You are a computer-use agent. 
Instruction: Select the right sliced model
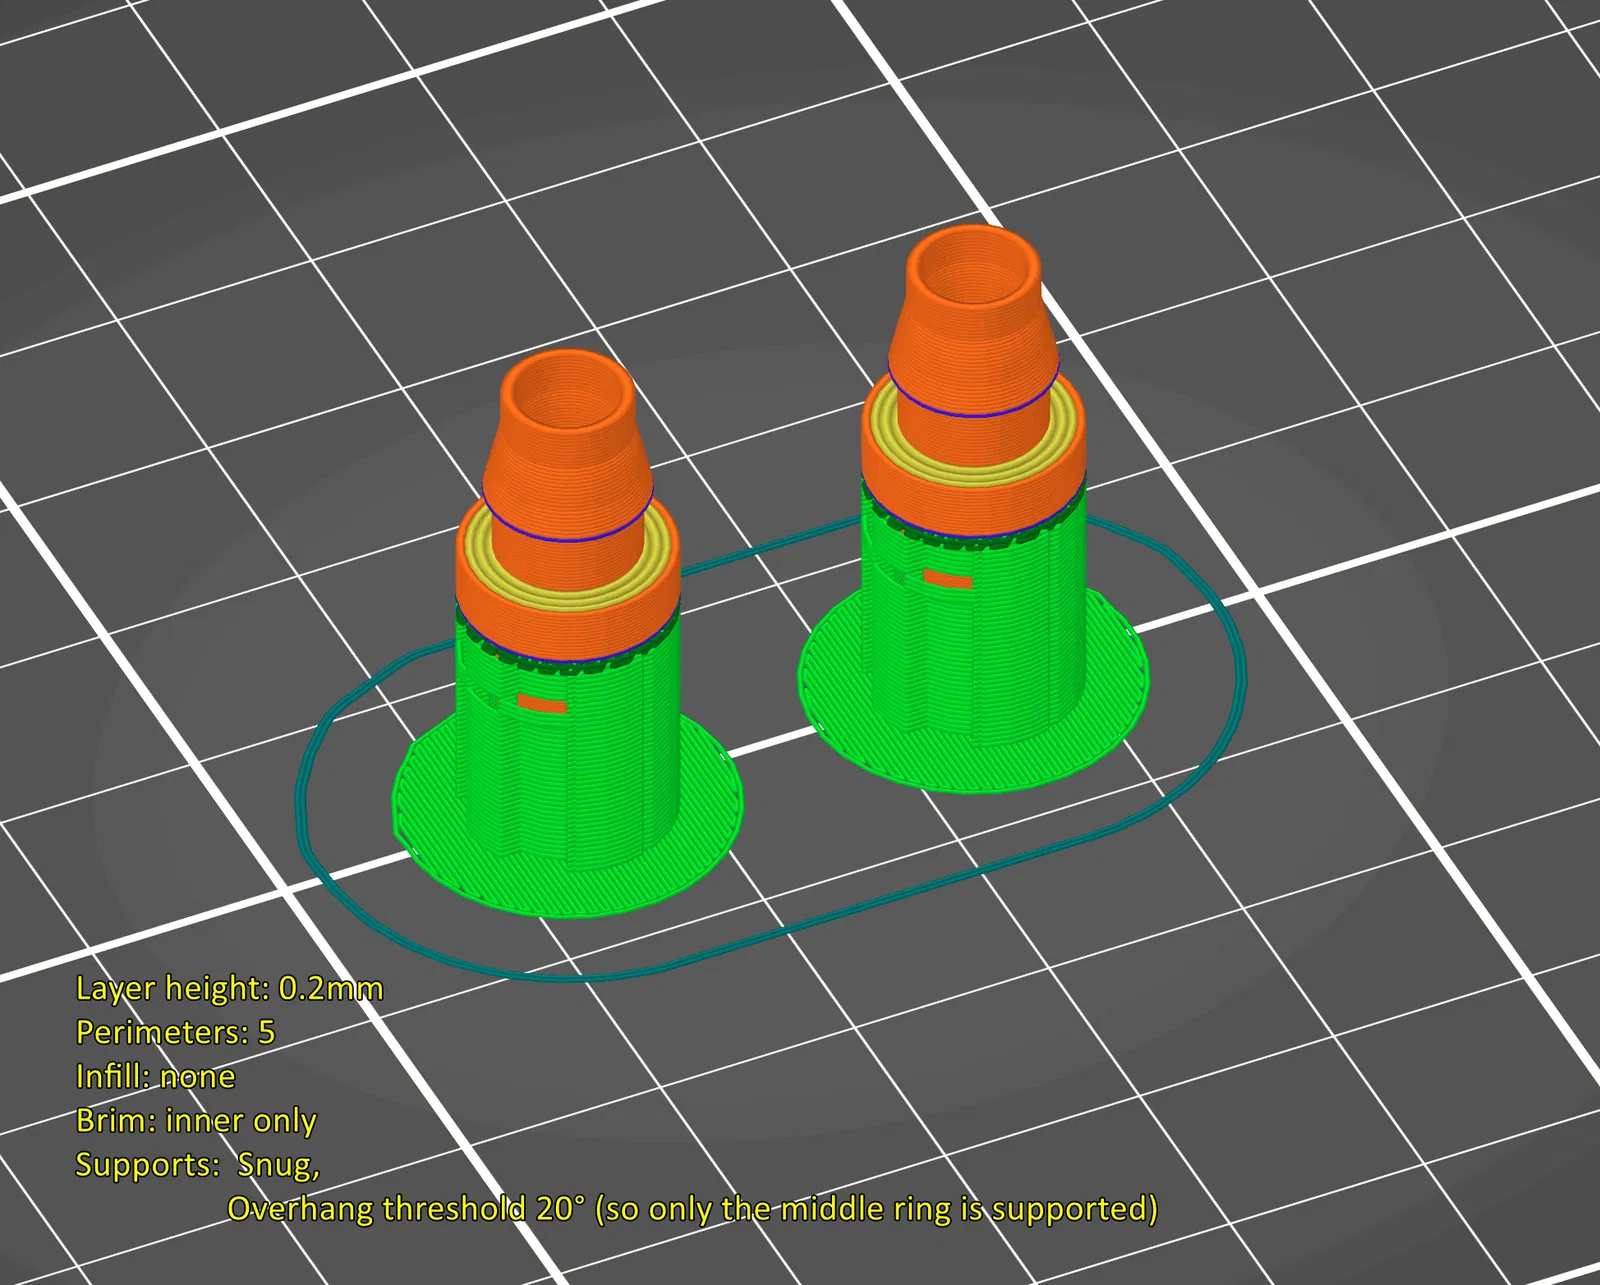coord(974,510)
